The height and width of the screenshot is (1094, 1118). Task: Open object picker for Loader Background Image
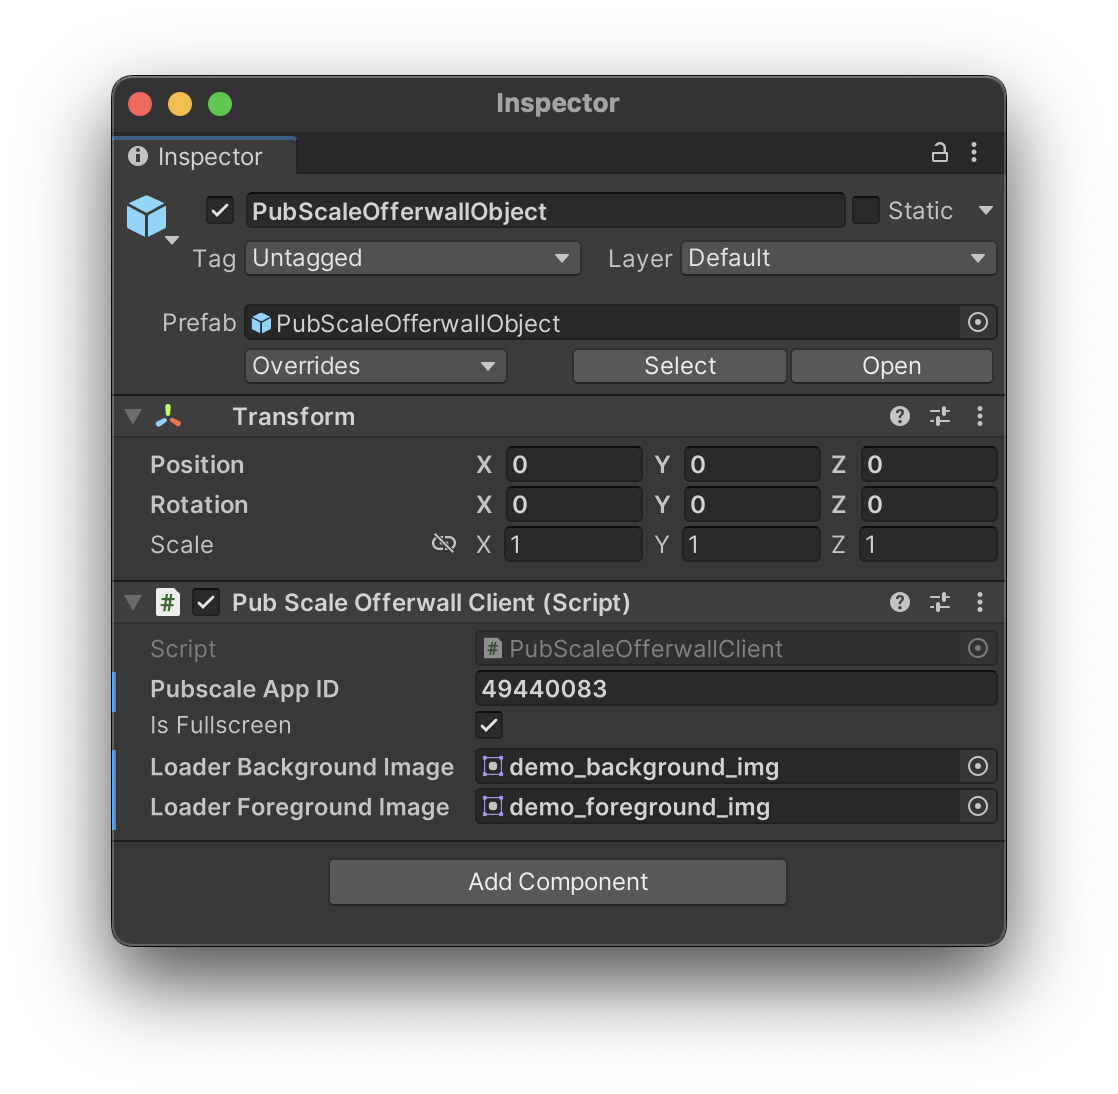978,767
